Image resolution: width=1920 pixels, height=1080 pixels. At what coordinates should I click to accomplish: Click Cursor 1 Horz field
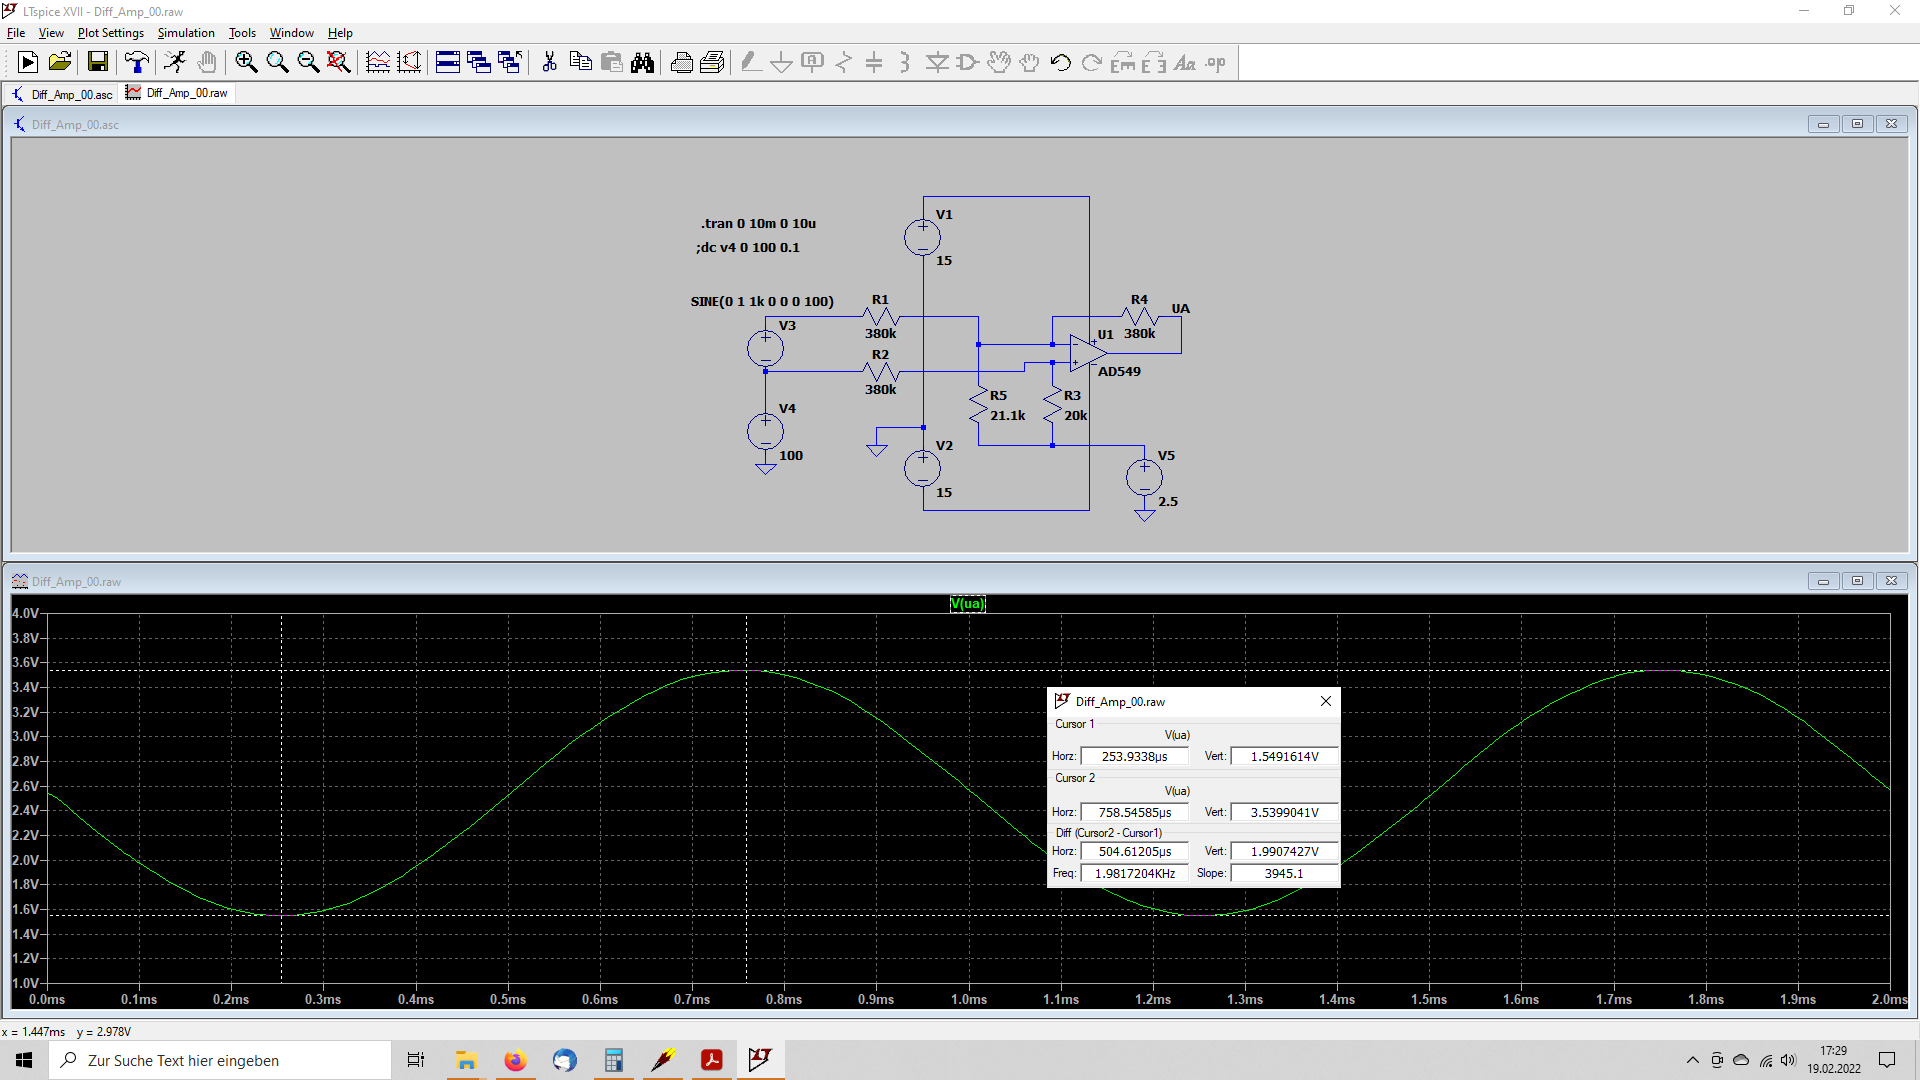pyautogui.click(x=1134, y=757)
